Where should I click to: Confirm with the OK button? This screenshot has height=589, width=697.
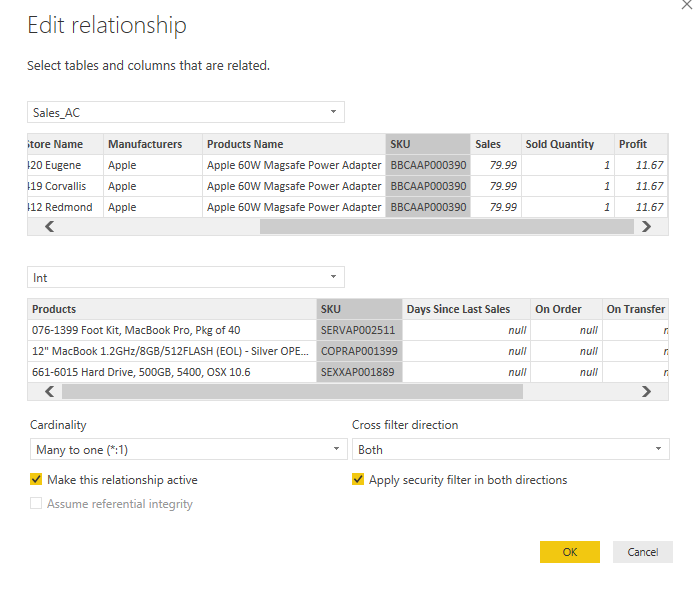pos(570,552)
